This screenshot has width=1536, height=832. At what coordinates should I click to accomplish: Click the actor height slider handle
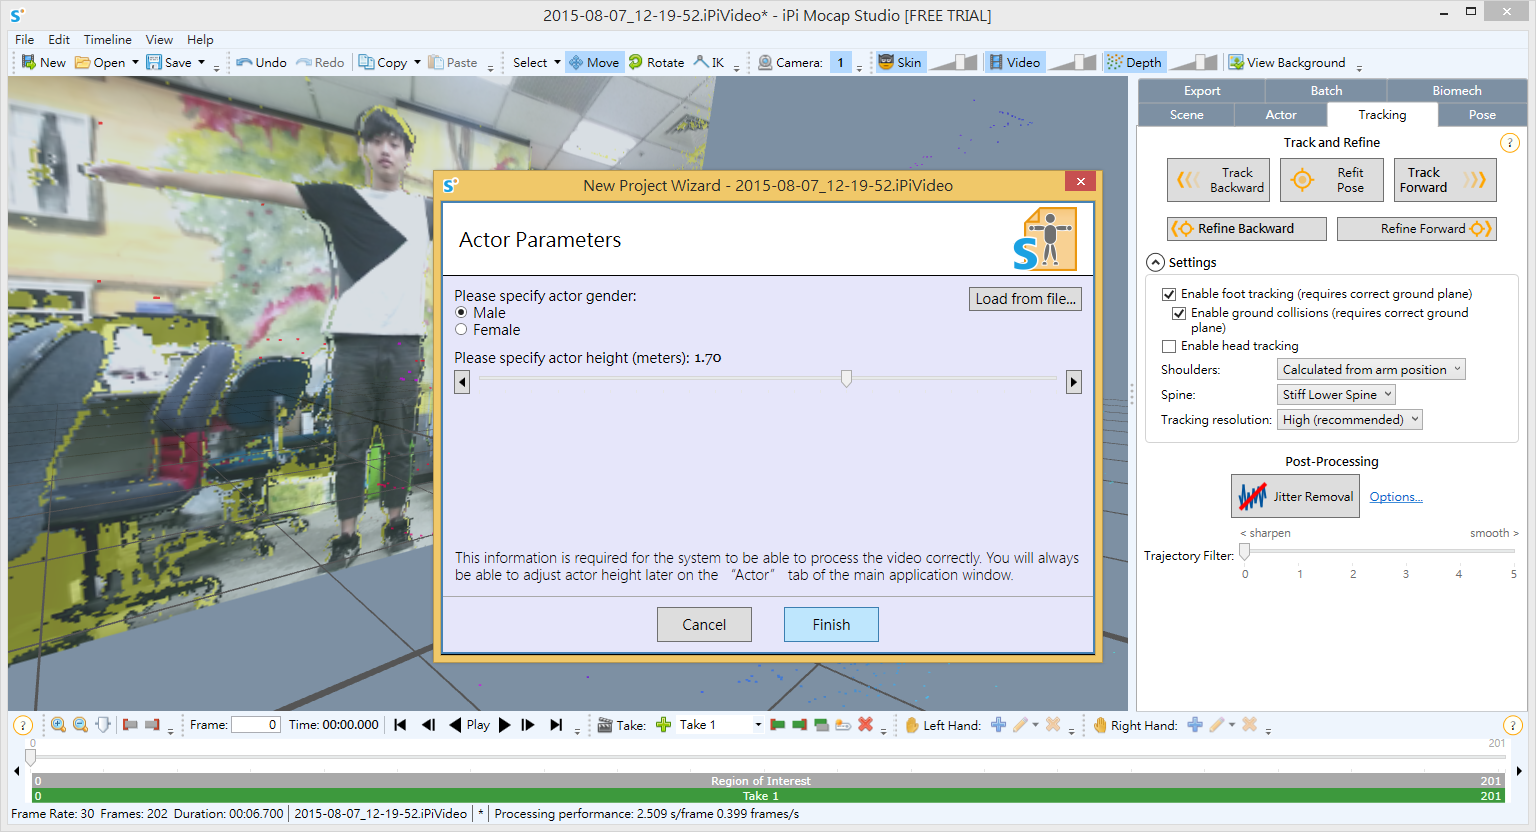pos(846,378)
